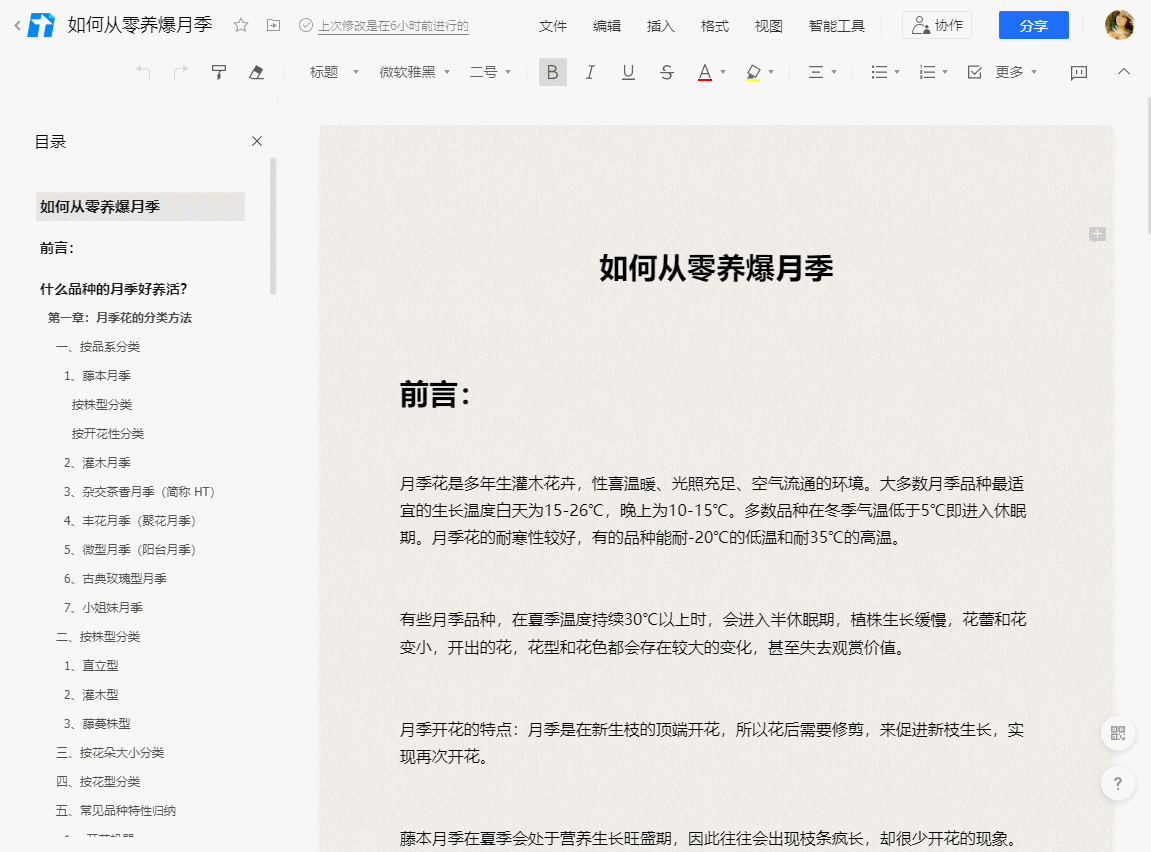
Task: Open the 智能工具 menu
Action: point(836,26)
